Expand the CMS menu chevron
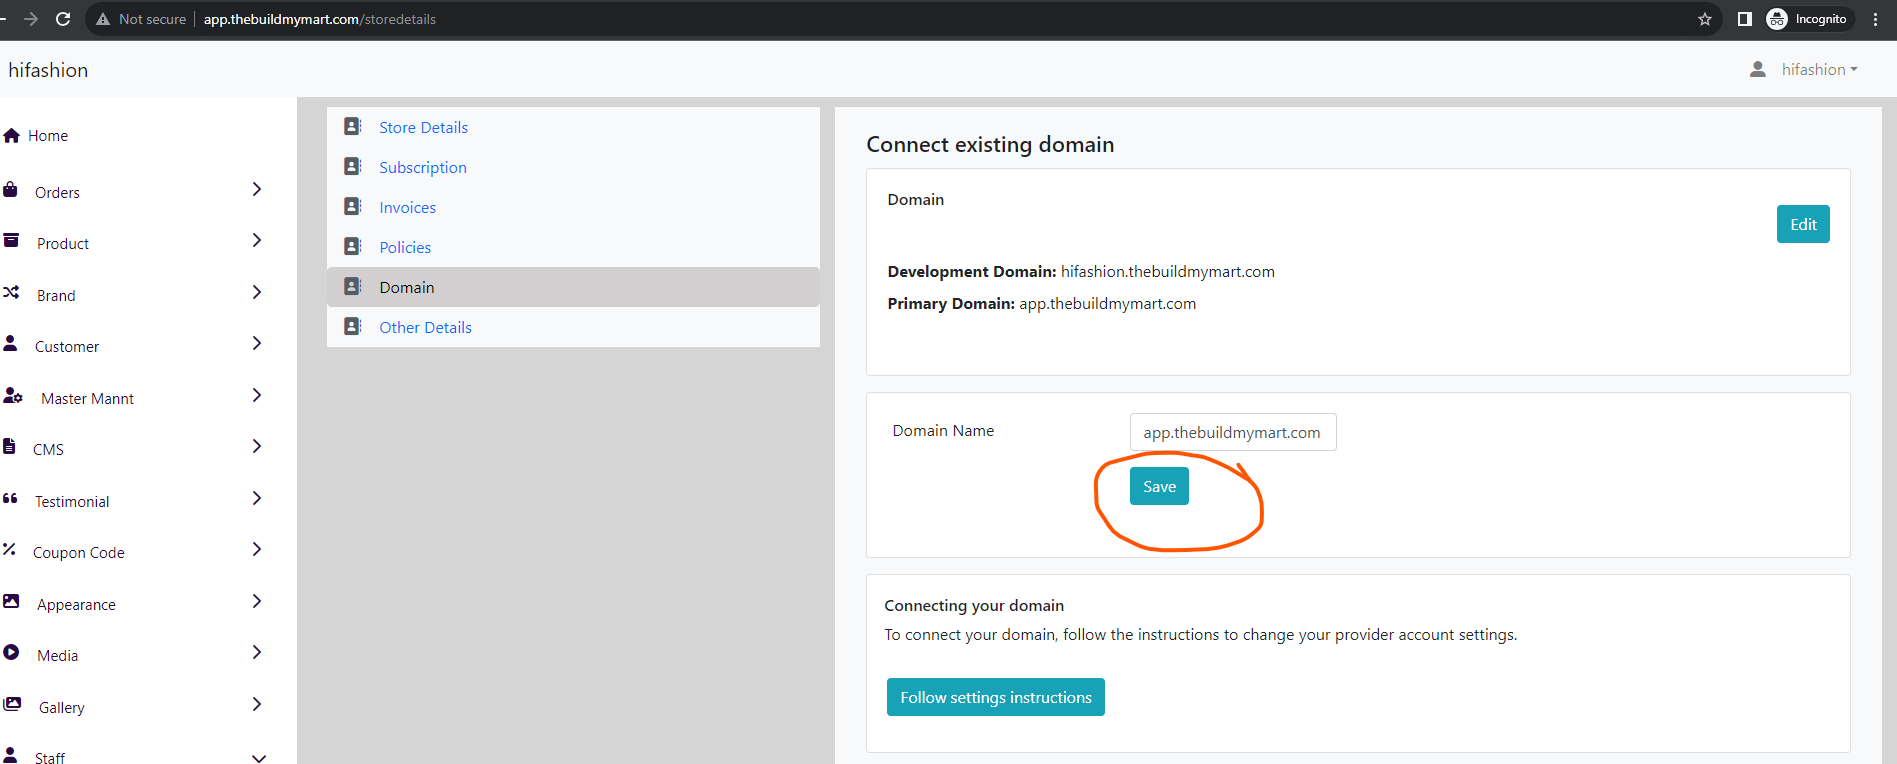 [x=257, y=446]
